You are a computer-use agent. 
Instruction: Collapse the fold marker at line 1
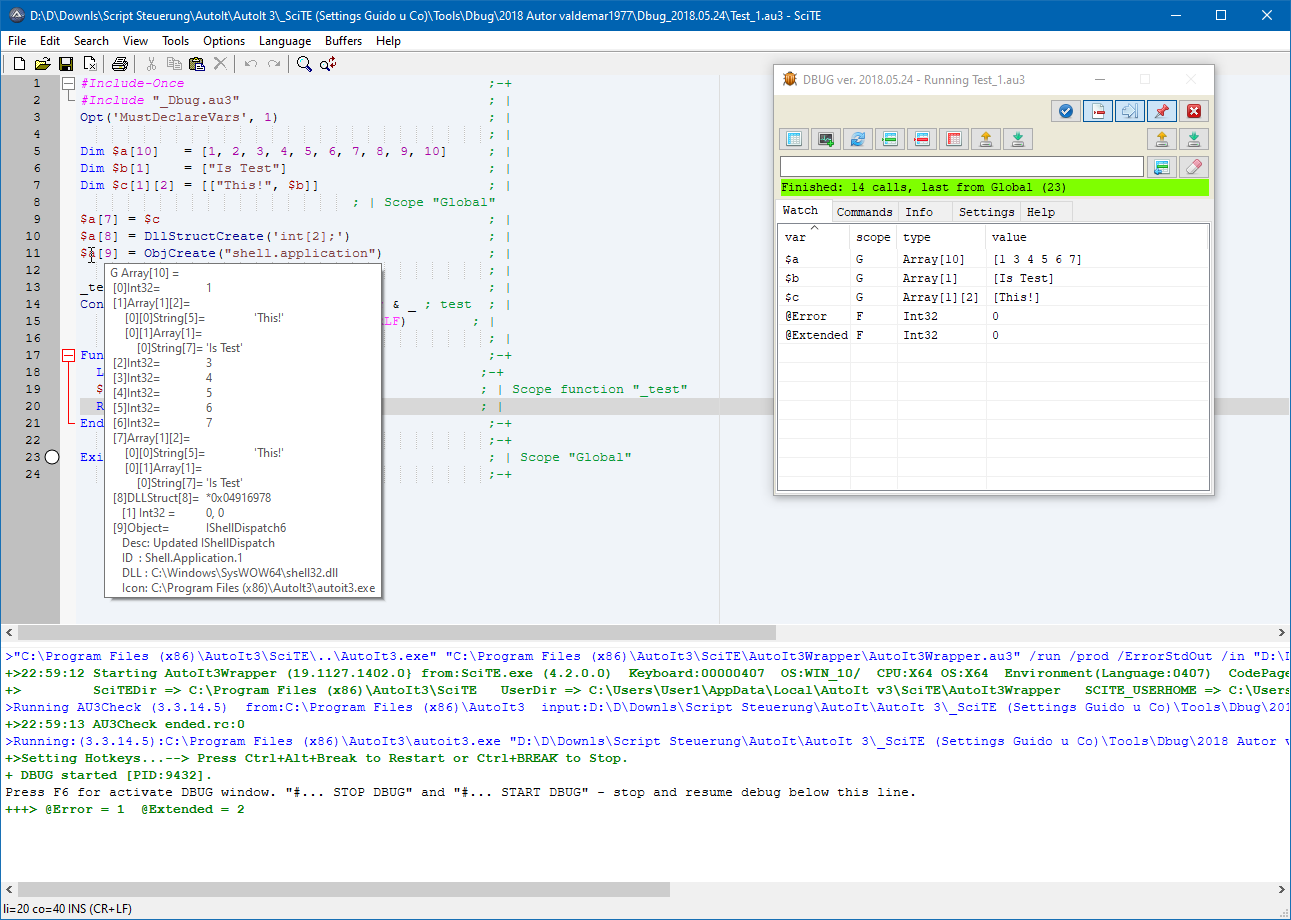68,84
